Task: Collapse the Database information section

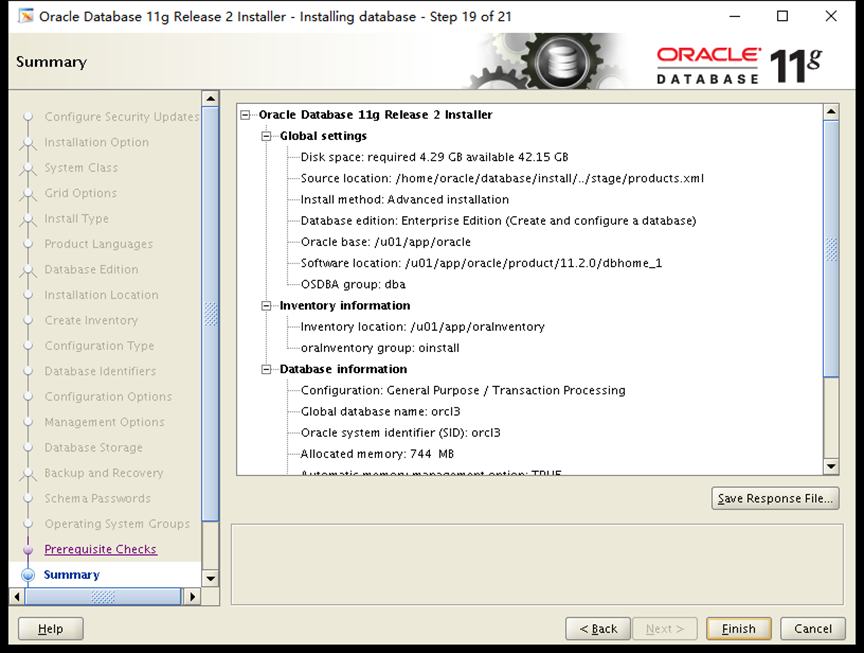Action: pyautogui.click(x=266, y=369)
